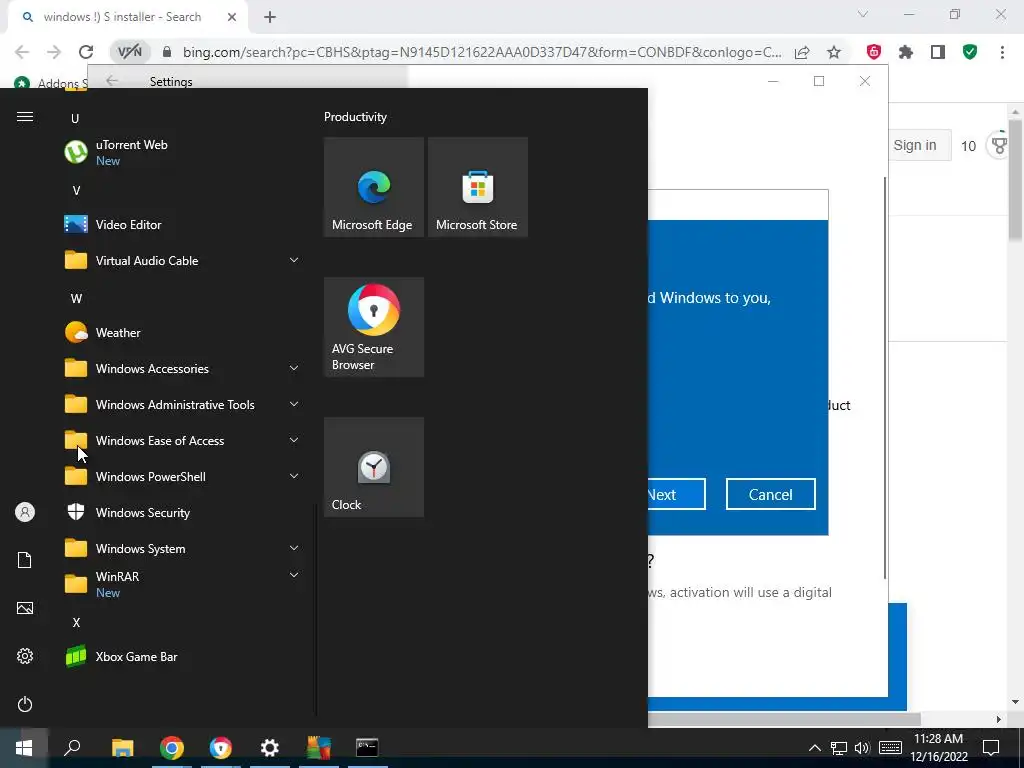Bookmark this page with star icon
Screen dimensions: 1024x768
coord(834,52)
